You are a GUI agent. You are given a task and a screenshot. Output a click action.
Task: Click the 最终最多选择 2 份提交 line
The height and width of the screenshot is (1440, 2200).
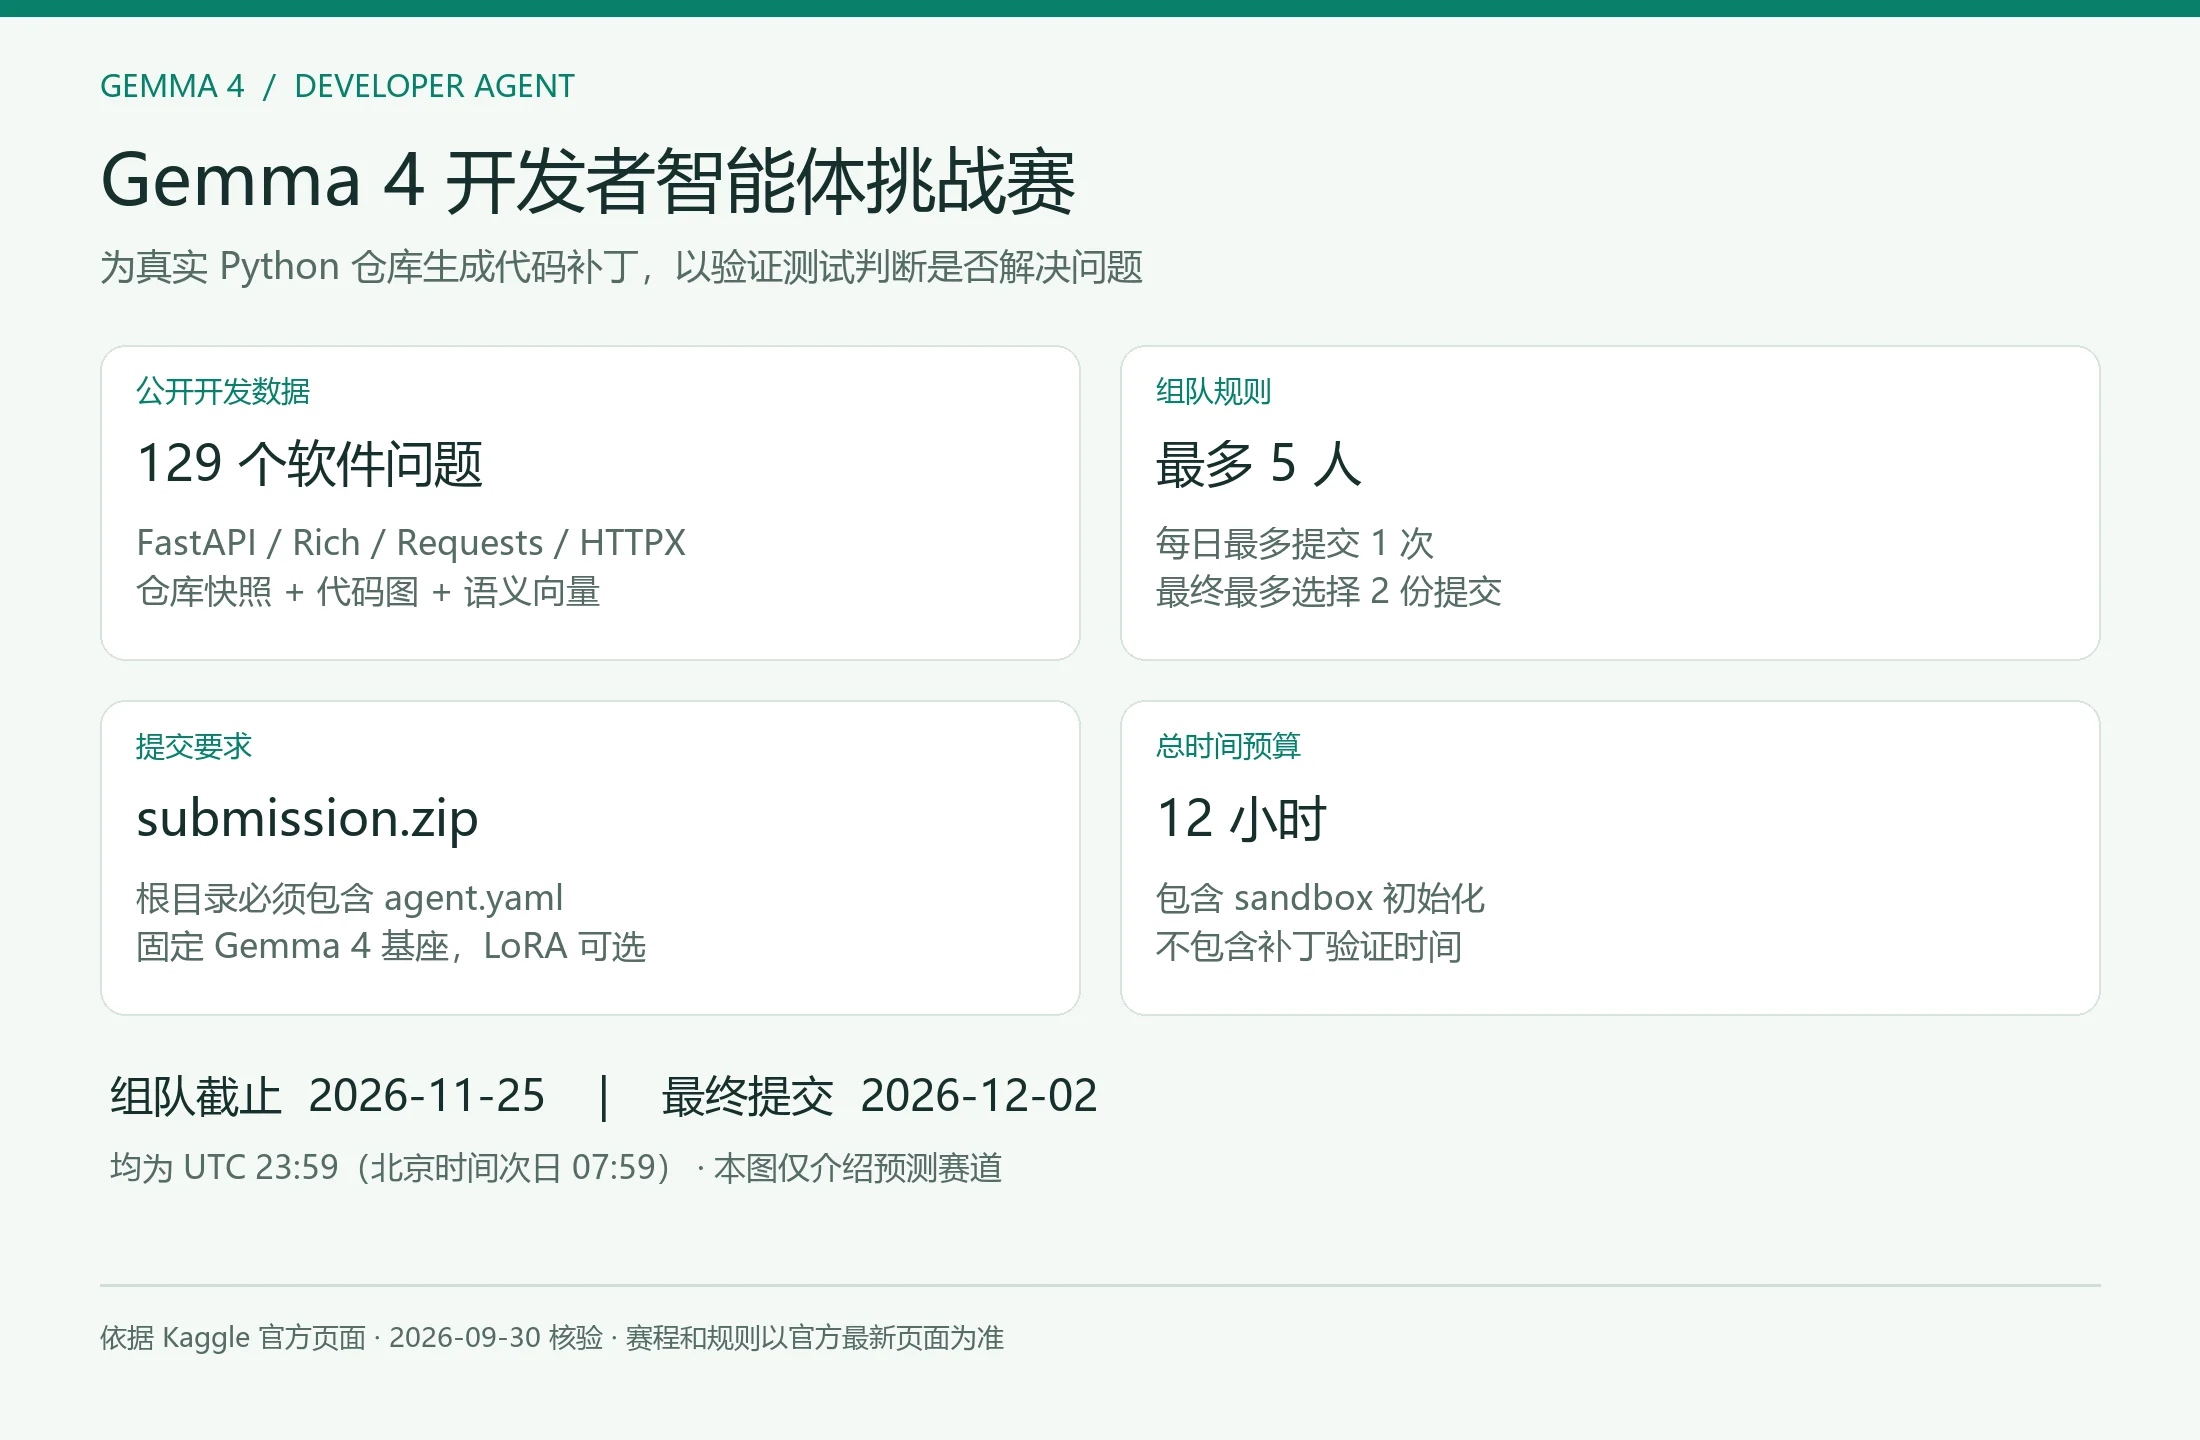pyautogui.click(x=1329, y=591)
